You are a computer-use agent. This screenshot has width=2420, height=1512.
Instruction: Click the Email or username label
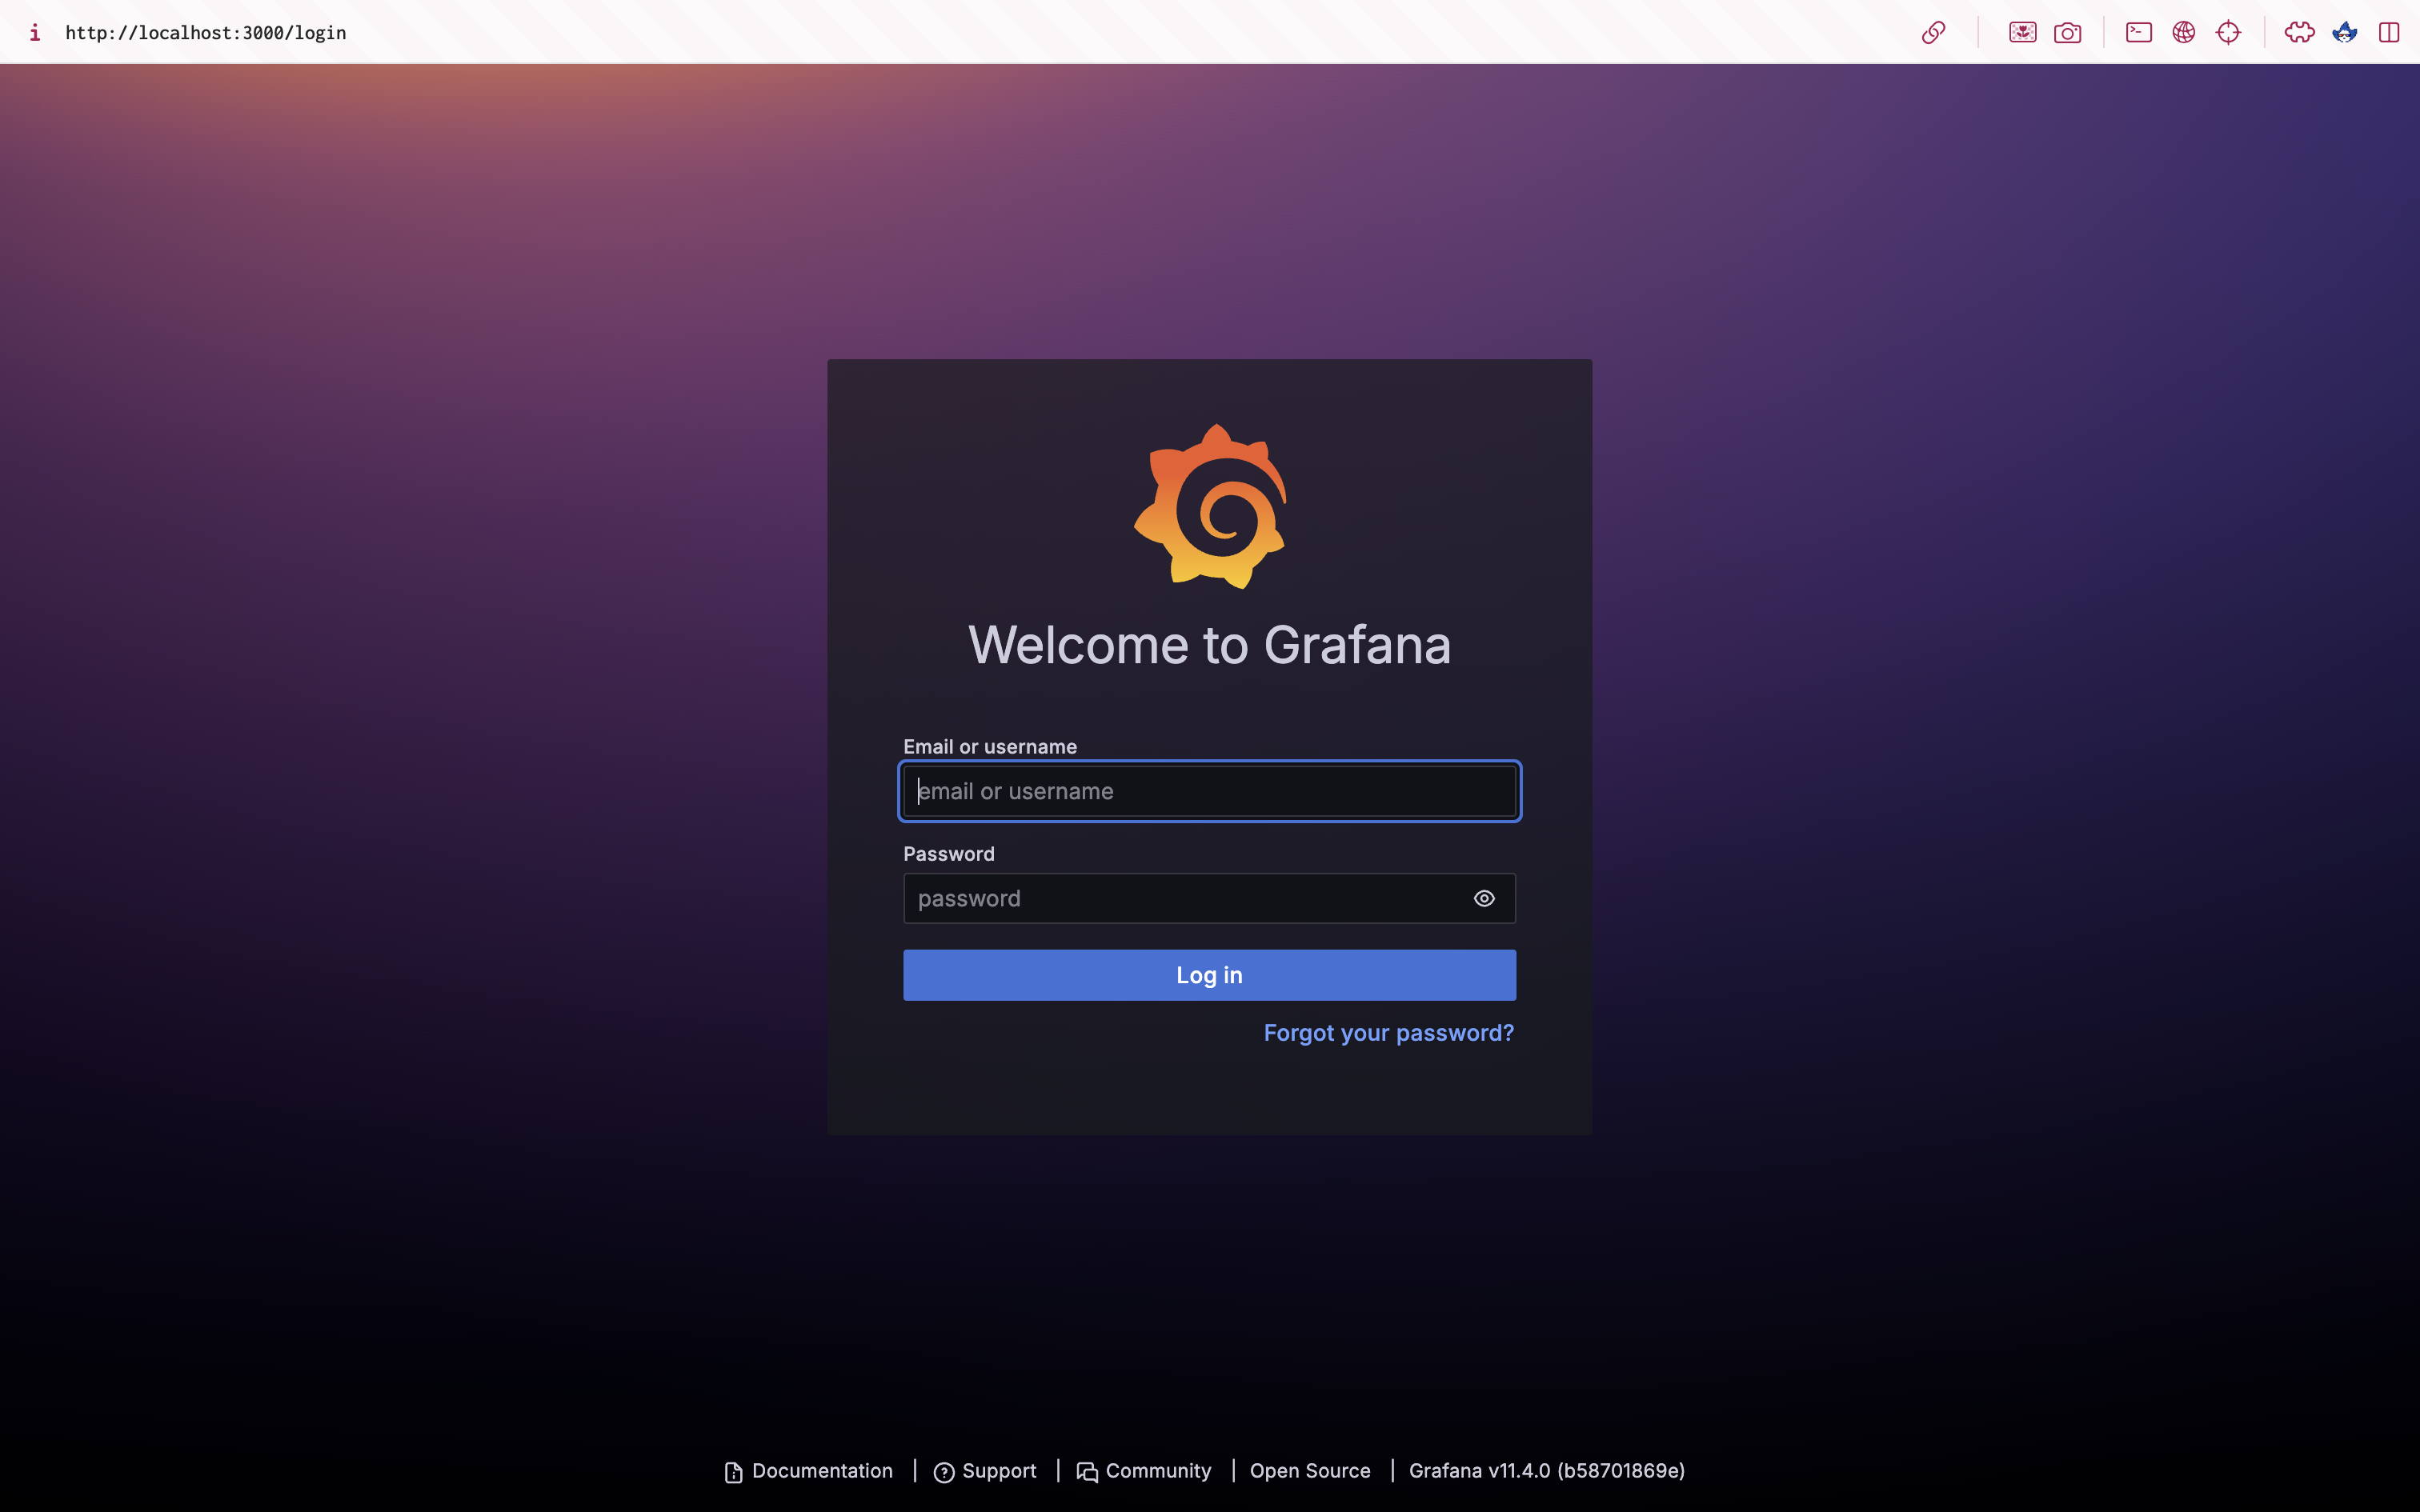pyautogui.click(x=990, y=747)
